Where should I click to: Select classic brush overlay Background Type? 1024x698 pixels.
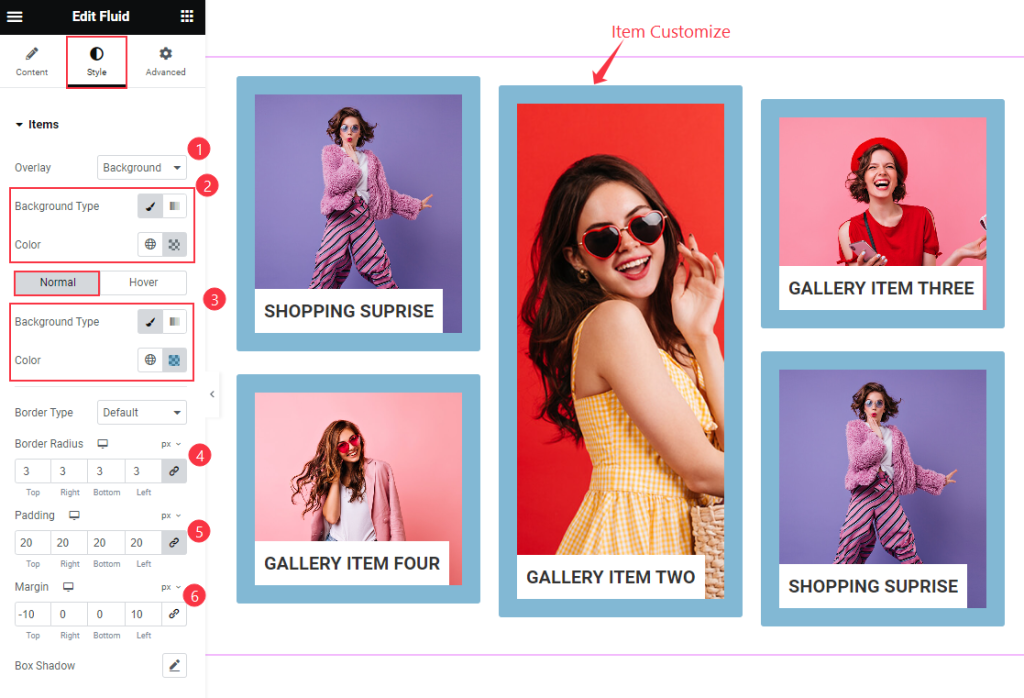(x=150, y=206)
